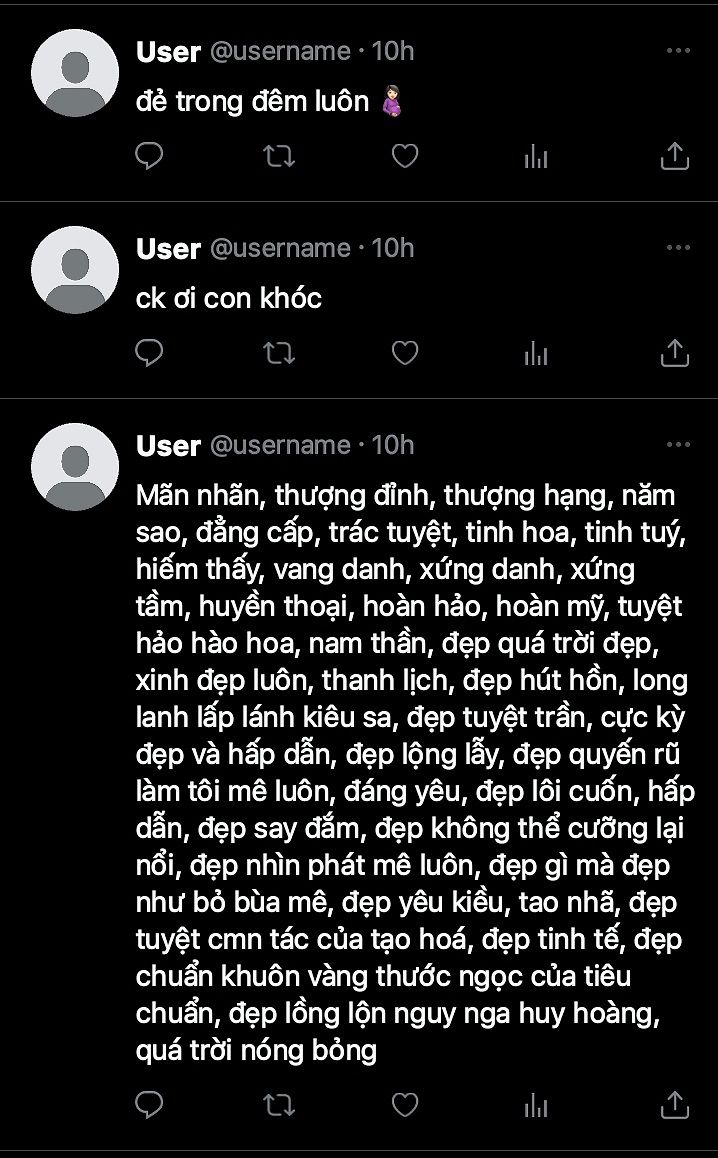Reply to the 'đẻ trong đêm luôn' tweet
The height and width of the screenshot is (1158, 718).
point(149,156)
